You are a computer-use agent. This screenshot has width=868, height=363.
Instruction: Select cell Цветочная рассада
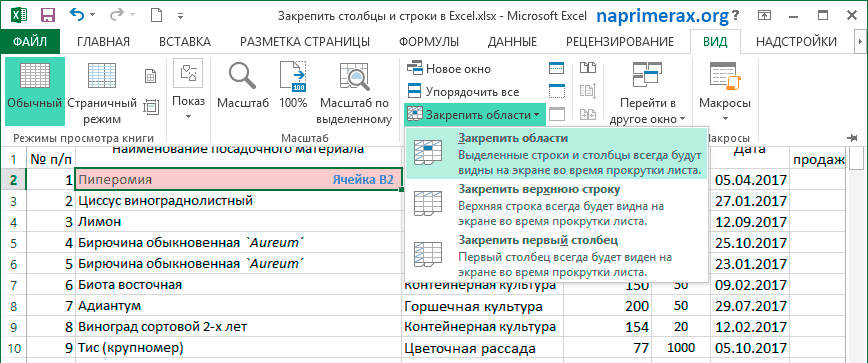(483, 349)
